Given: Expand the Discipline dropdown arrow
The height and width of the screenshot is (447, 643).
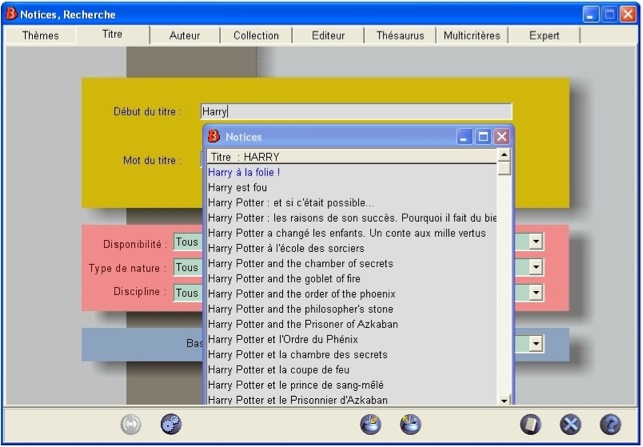Looking at the screenshot, I should 536,293.
